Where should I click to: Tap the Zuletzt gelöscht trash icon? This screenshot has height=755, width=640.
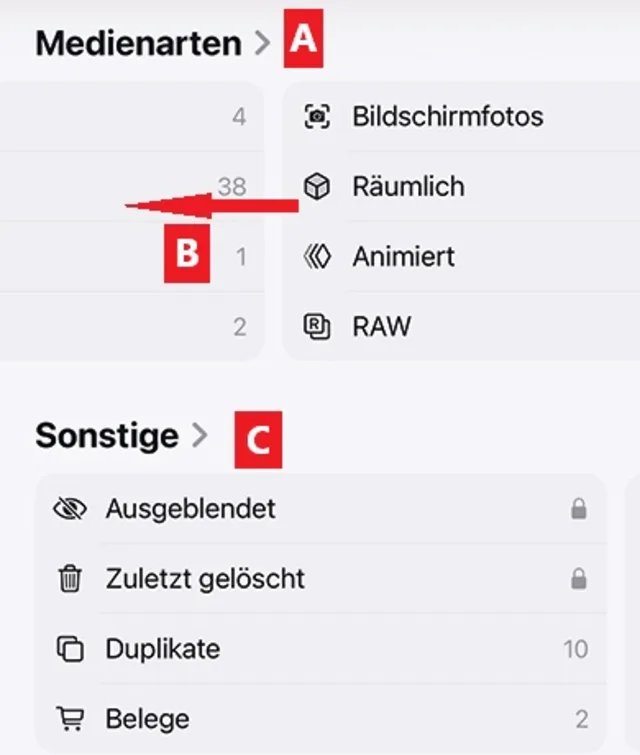tap(69, 579)
